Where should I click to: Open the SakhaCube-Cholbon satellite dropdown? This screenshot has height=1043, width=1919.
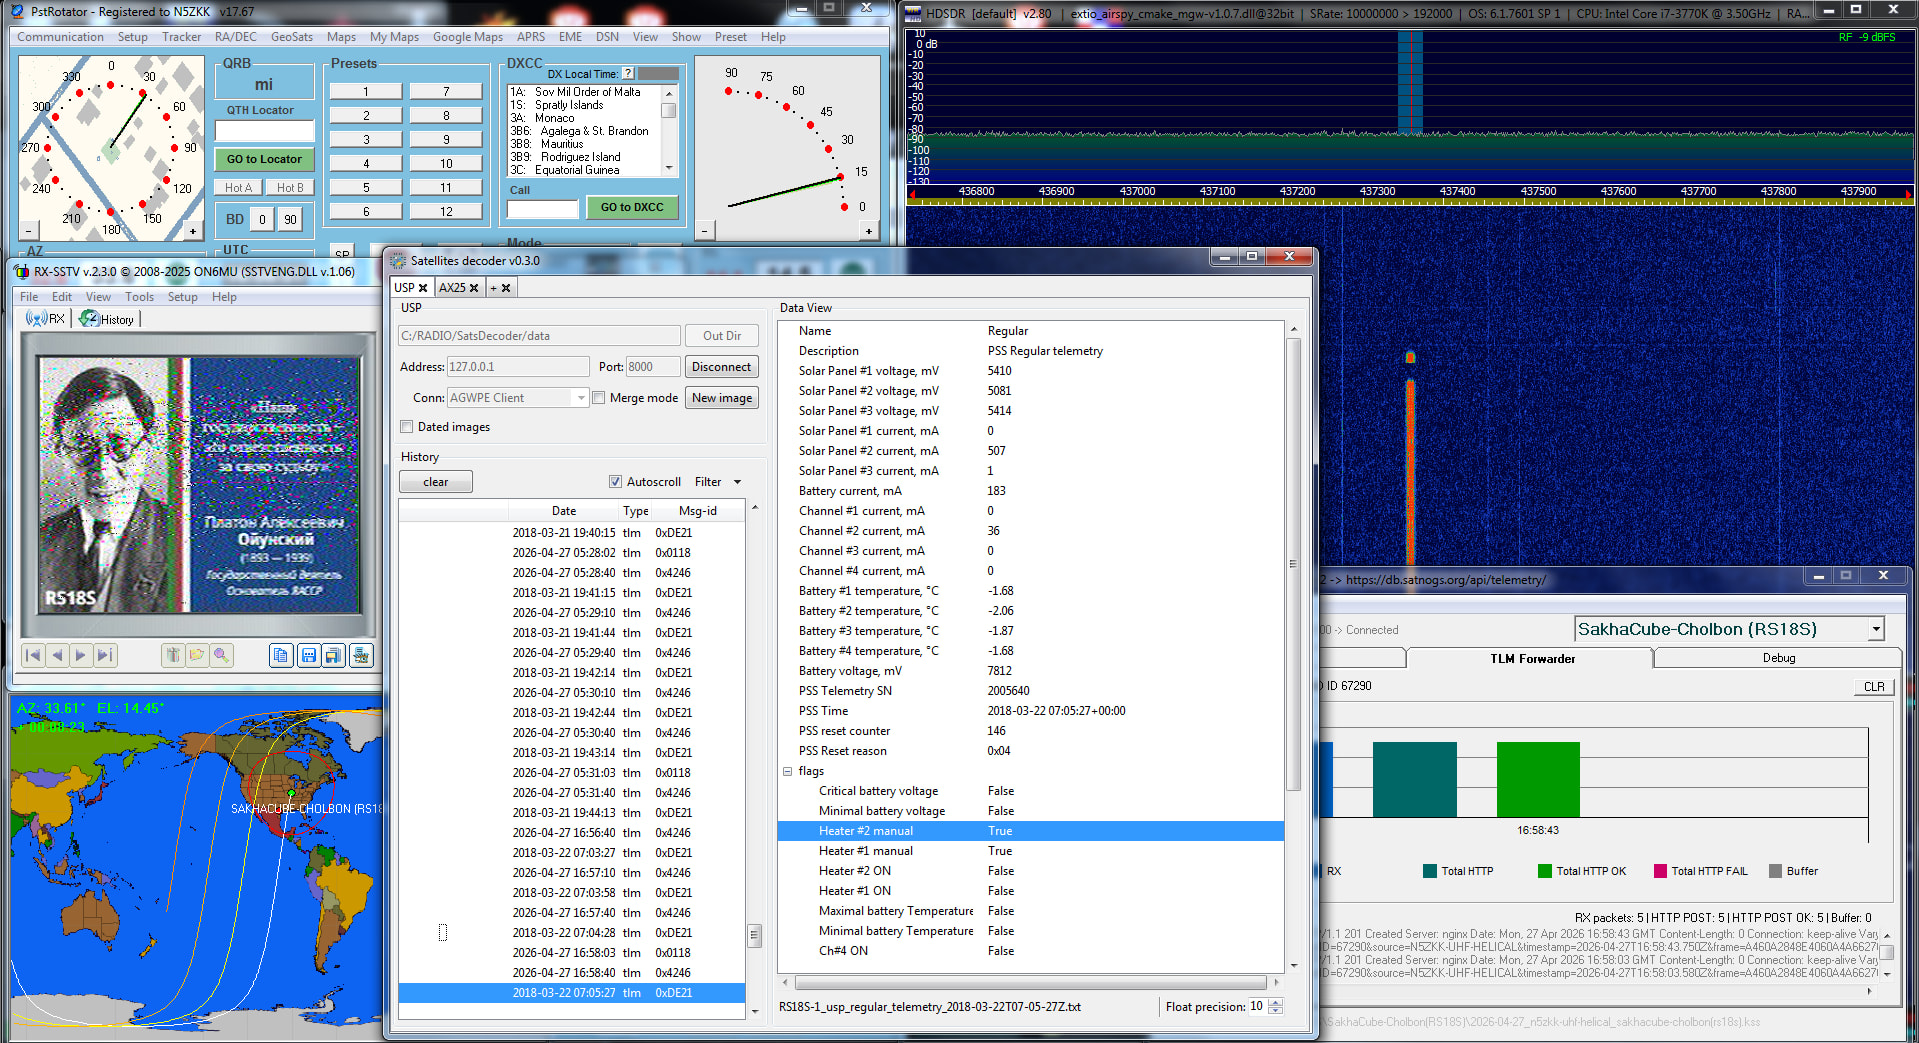click(x=1876, y=629)
